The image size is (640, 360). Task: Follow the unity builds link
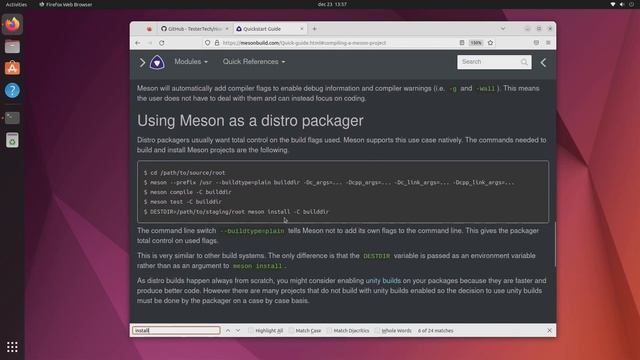tap(383, 281)
